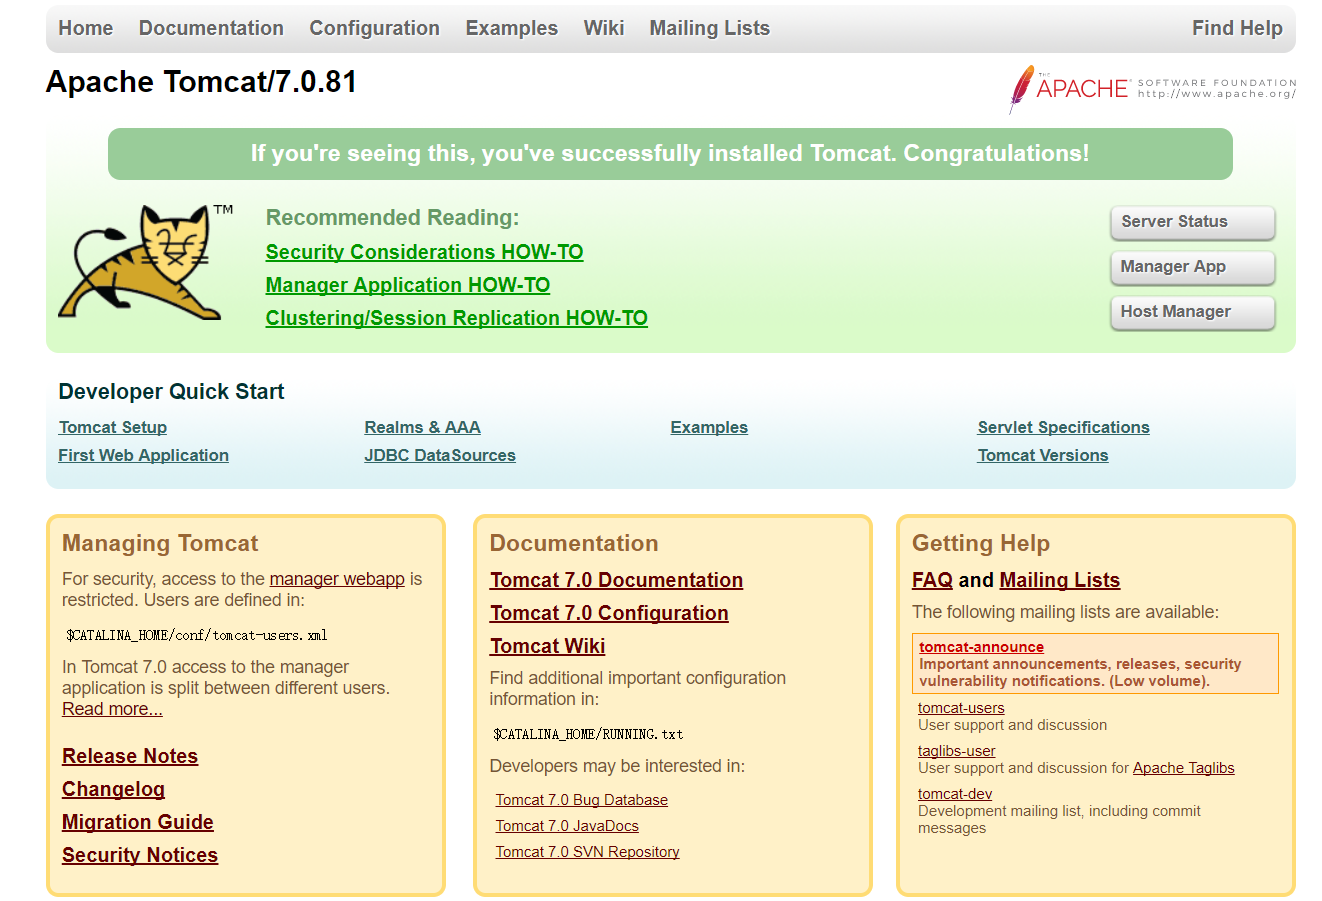Click the Apache Tomcat/7.0.81 heading

point(201,82)
